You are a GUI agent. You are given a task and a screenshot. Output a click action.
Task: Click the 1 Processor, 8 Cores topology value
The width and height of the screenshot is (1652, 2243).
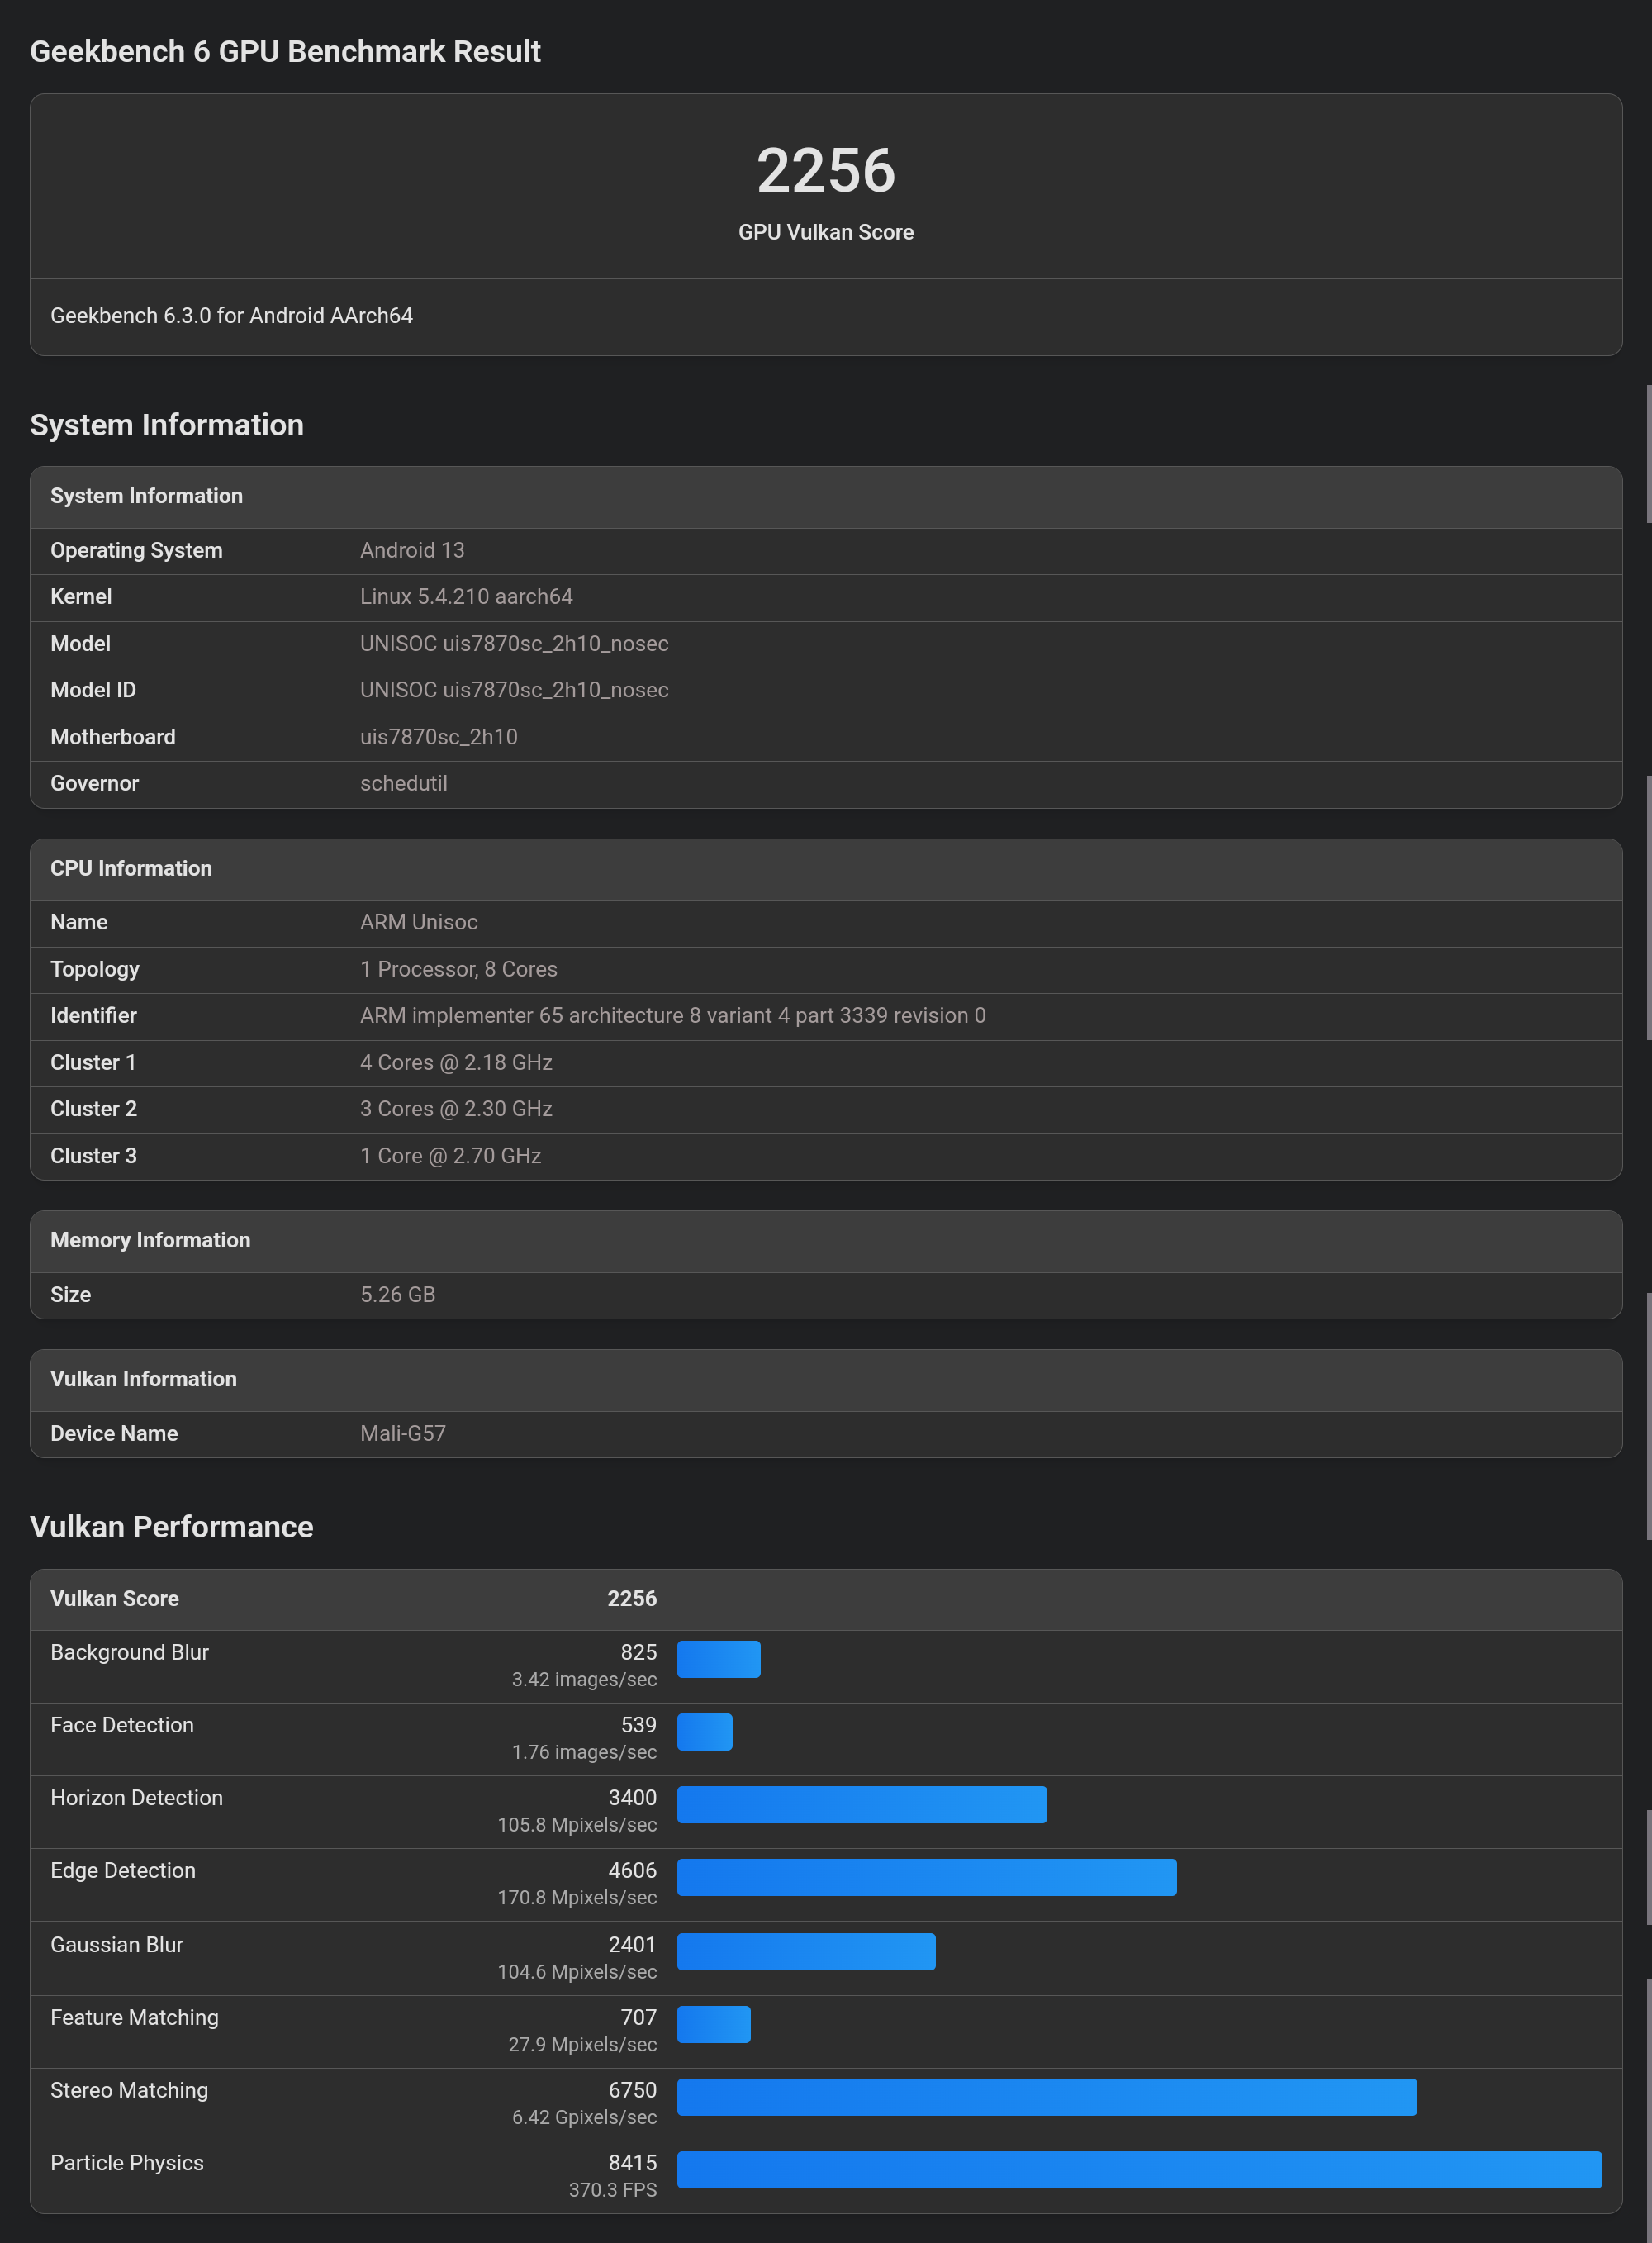pyautogui.click(x=458, y=969)
